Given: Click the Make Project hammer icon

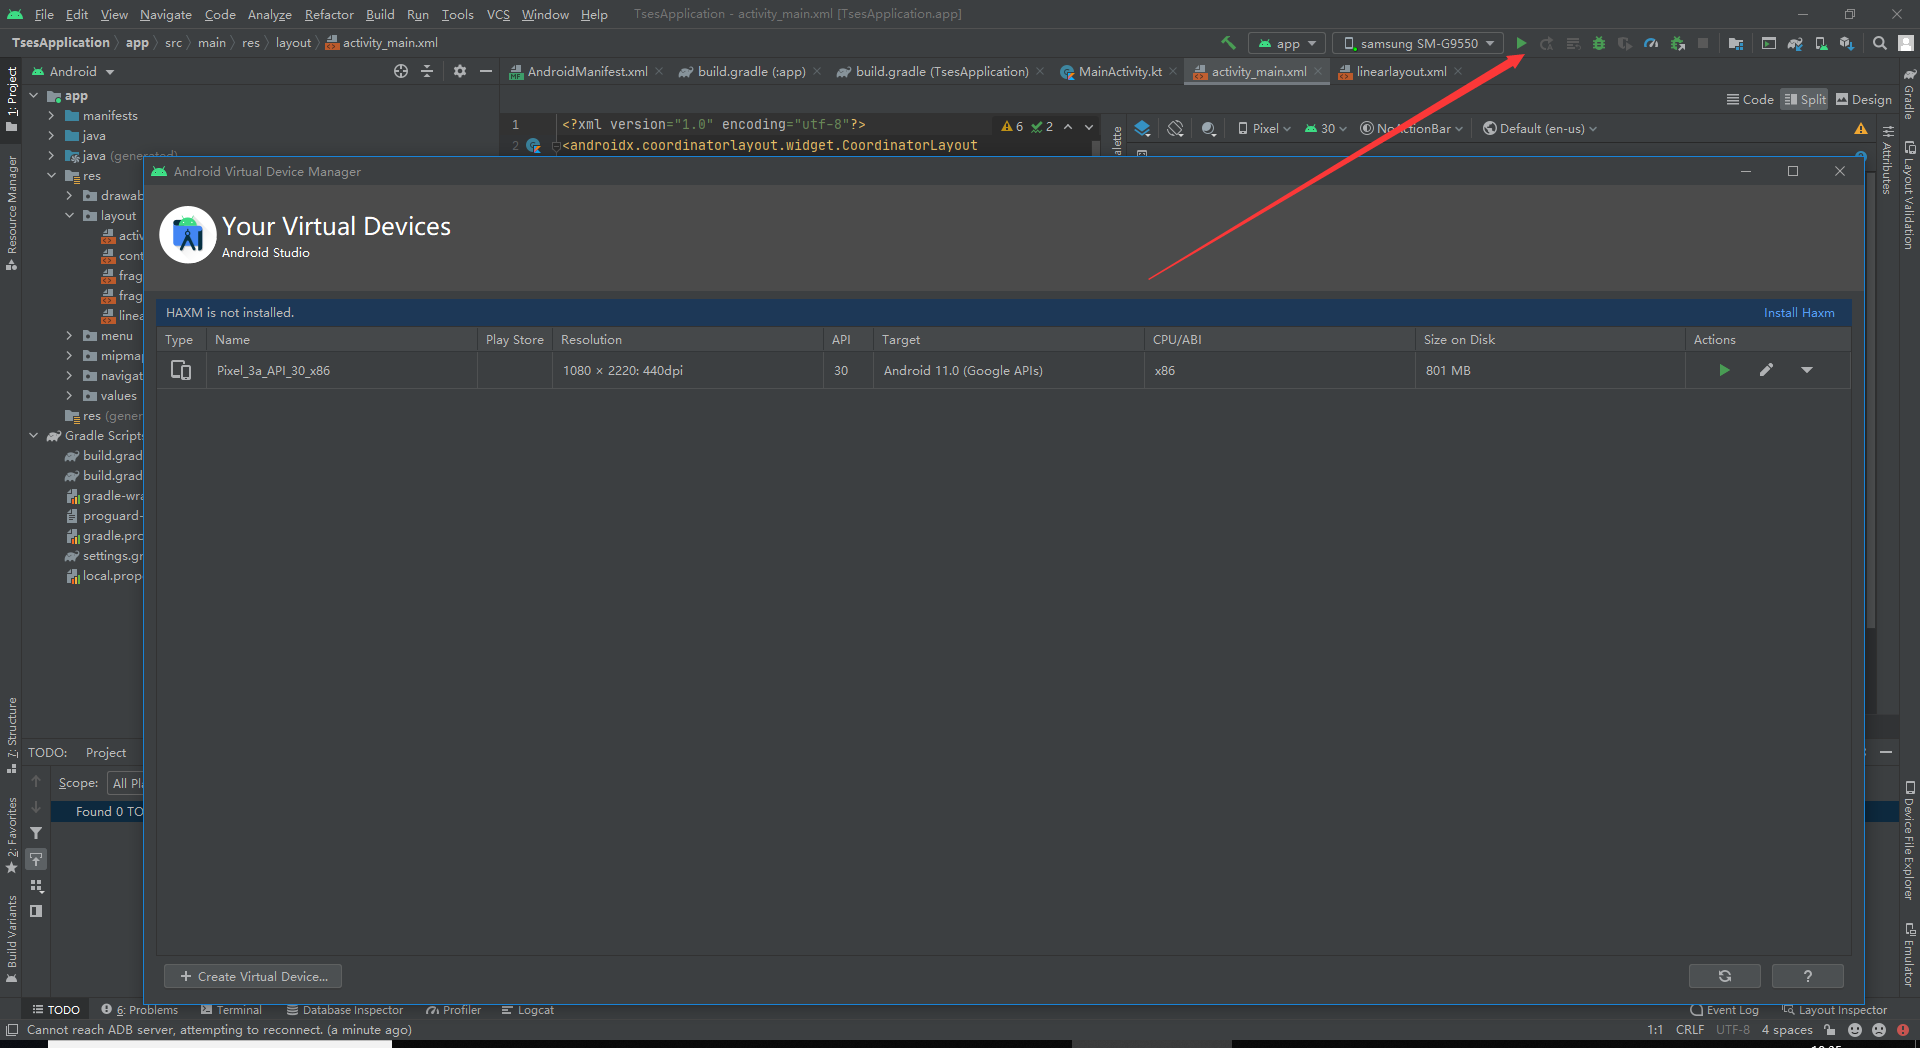Looking at the screenshot, I should pyautogui.click(x=1229, y=43).
